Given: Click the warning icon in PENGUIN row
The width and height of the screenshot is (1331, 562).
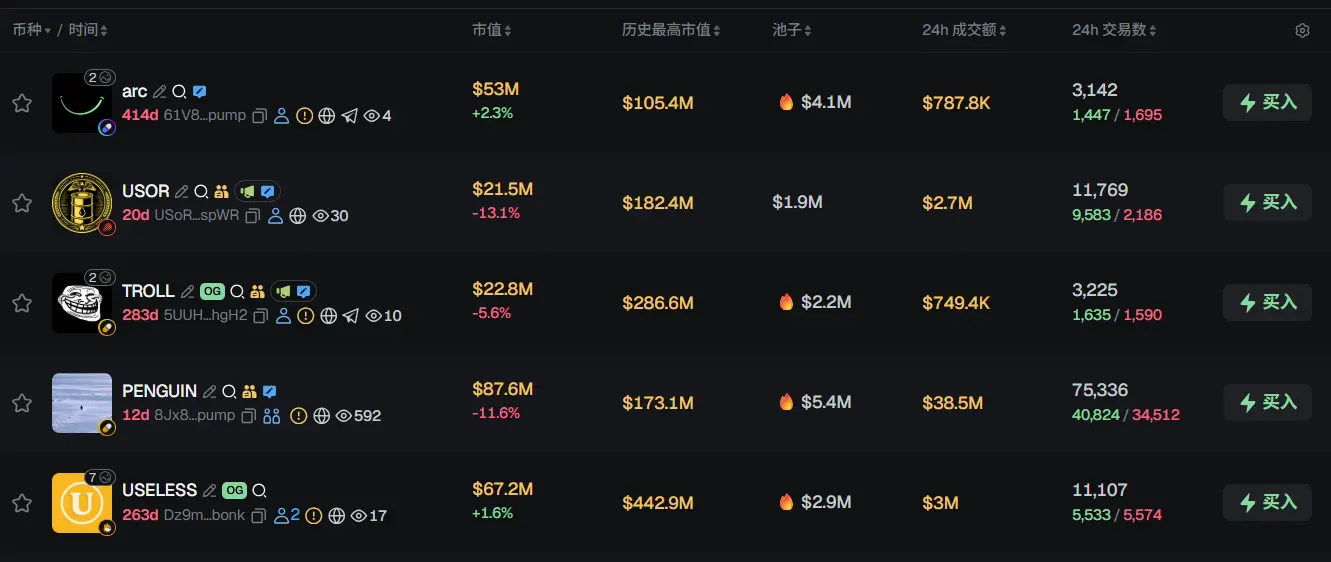Looking at the screenshot, I should [298, 416].
